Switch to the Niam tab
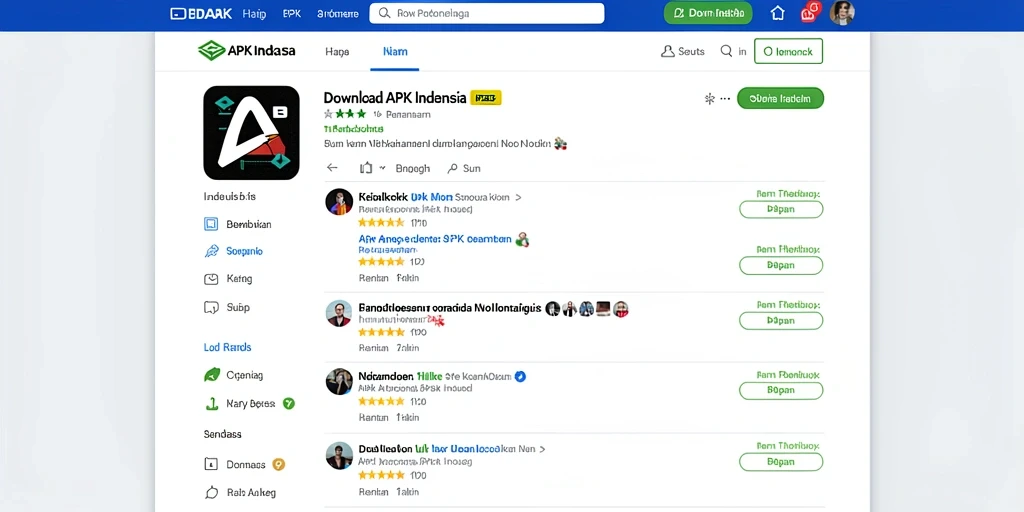Screen dimensions: 1024x512 coord(395,52)
